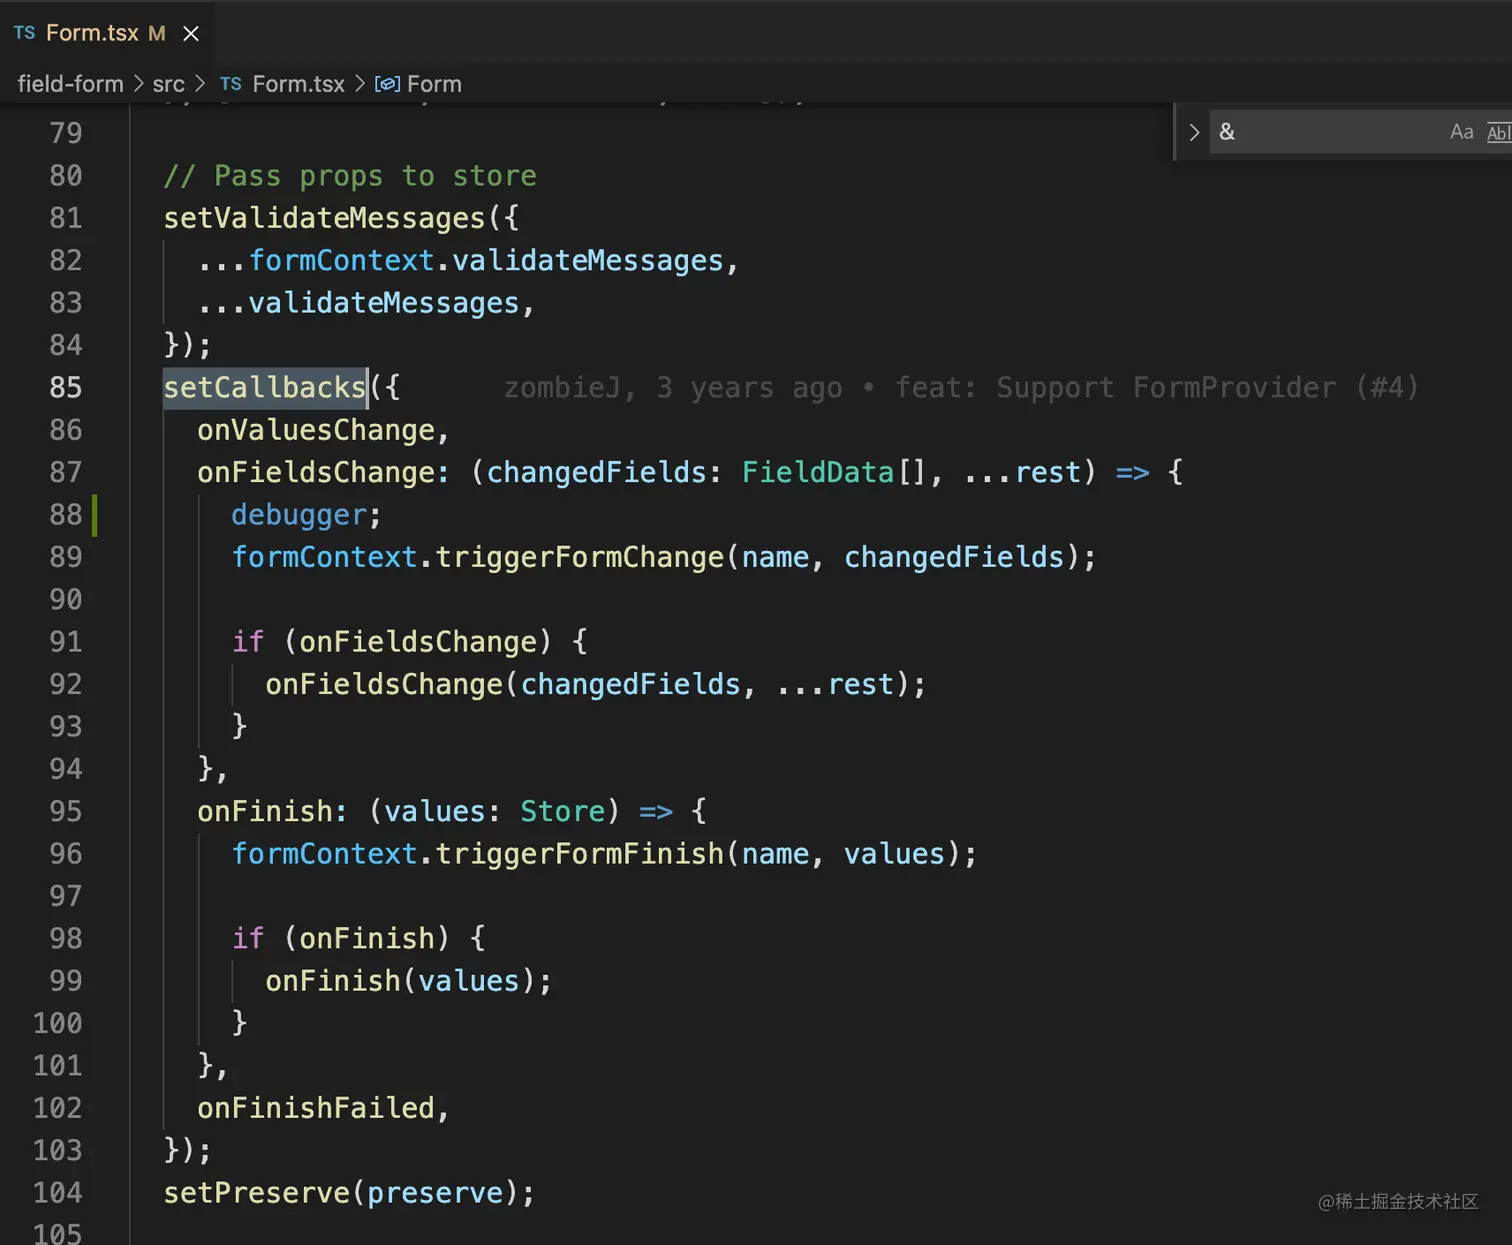This screenshot has height=1245, width=1512.
Task: Select the Form.tsx editor tab
Action: [107, 33]
